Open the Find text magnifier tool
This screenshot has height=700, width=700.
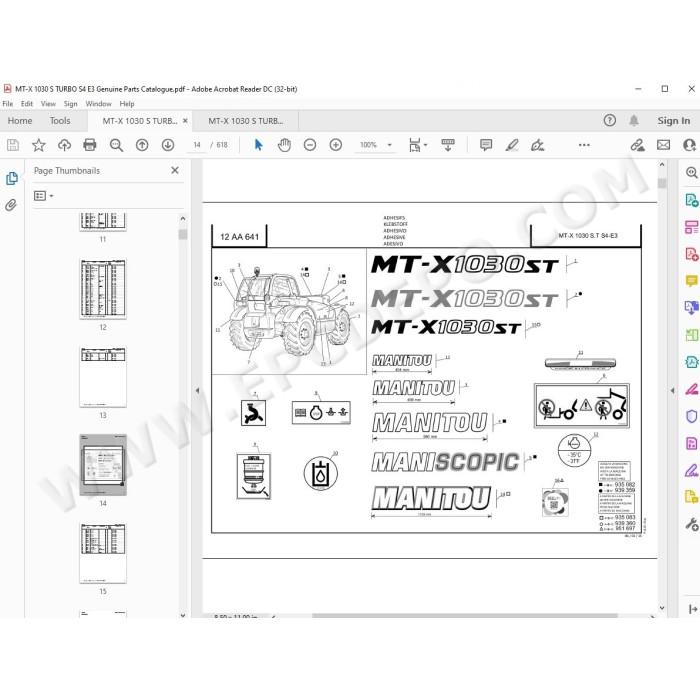(116, 145)
